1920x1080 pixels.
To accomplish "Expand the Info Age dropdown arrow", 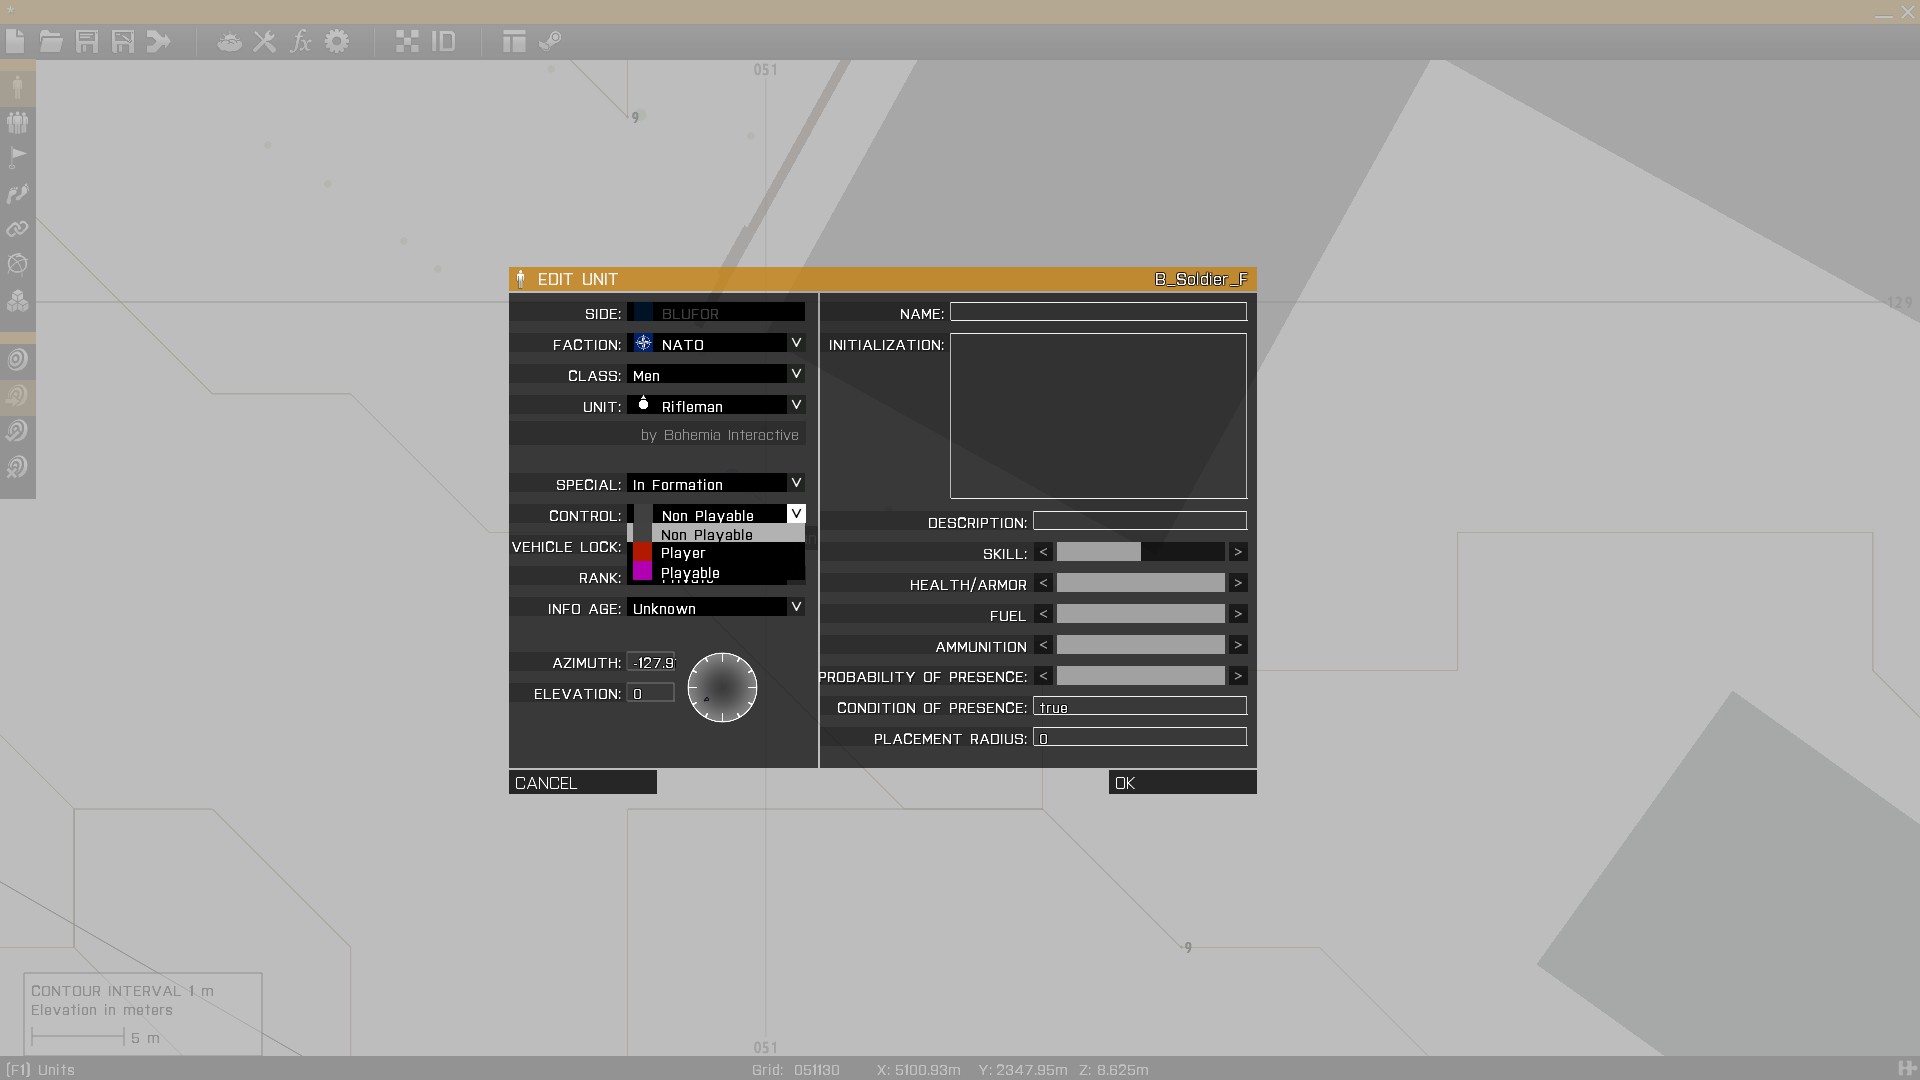I will [796, 607].
